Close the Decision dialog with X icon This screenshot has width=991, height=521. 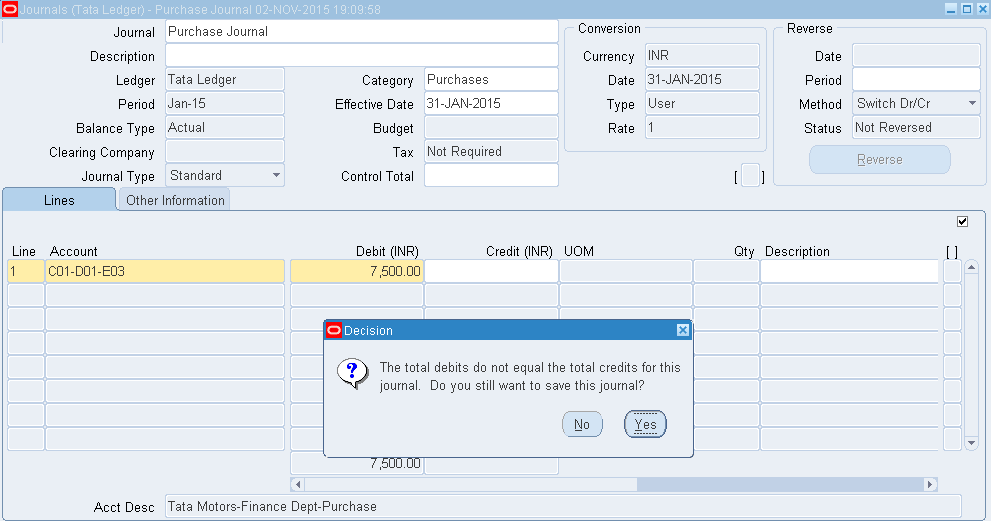pos(682,330)
